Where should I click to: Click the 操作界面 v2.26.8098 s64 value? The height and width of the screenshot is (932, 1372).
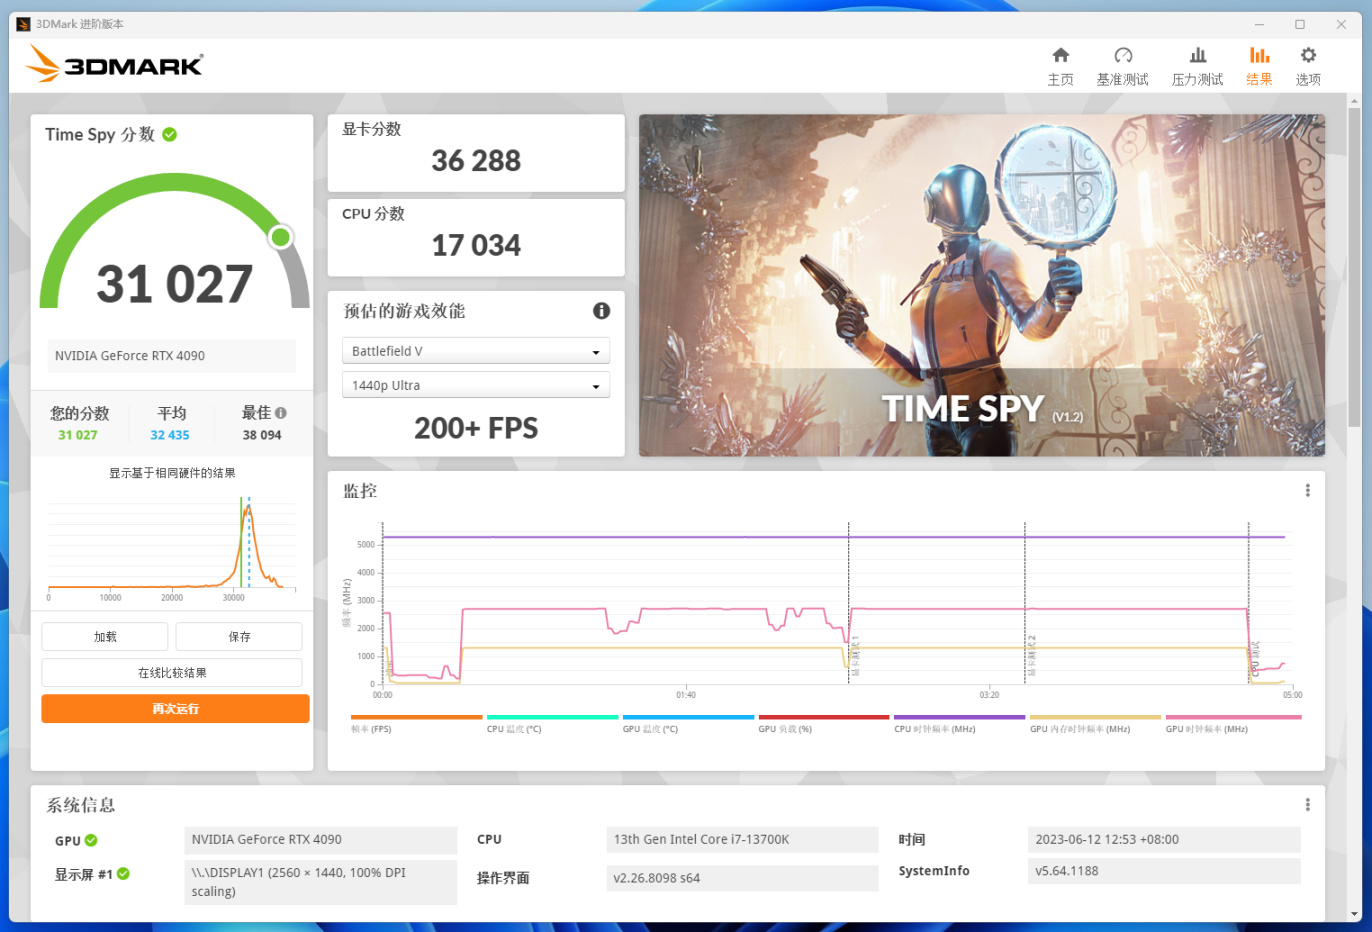[742, 878]
